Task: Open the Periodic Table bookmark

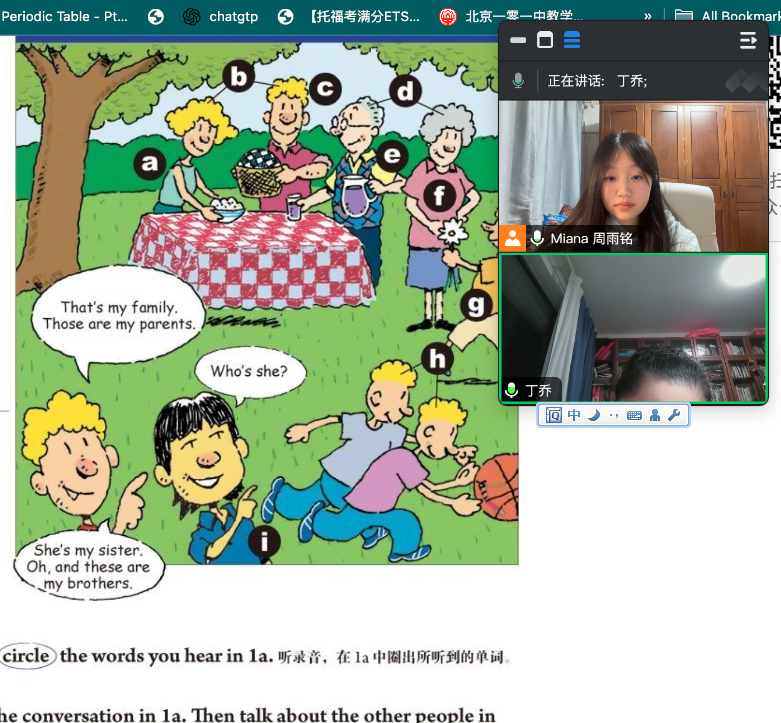Action: [x=65, y=16]
